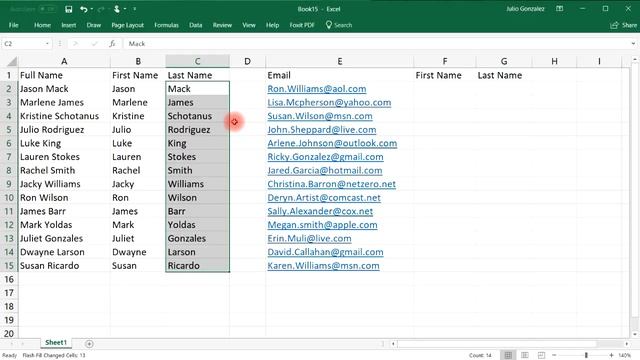
Task: Click the 140% zoom level
Action: coord(625,355)
